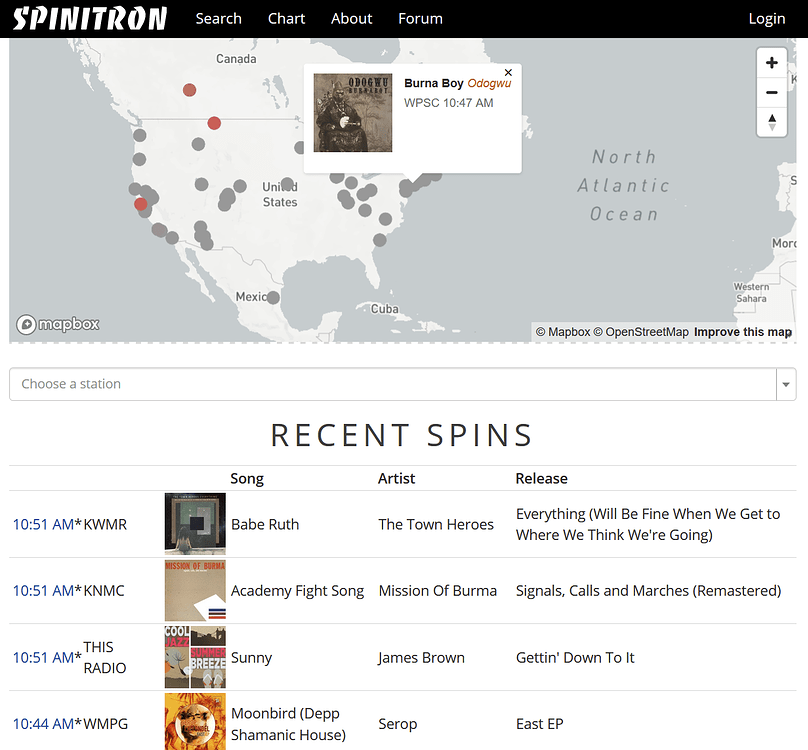Dismiss the Burna Boy popup
Image resolution: width=808 pixels, height=750 pixels.
point(507,72)
